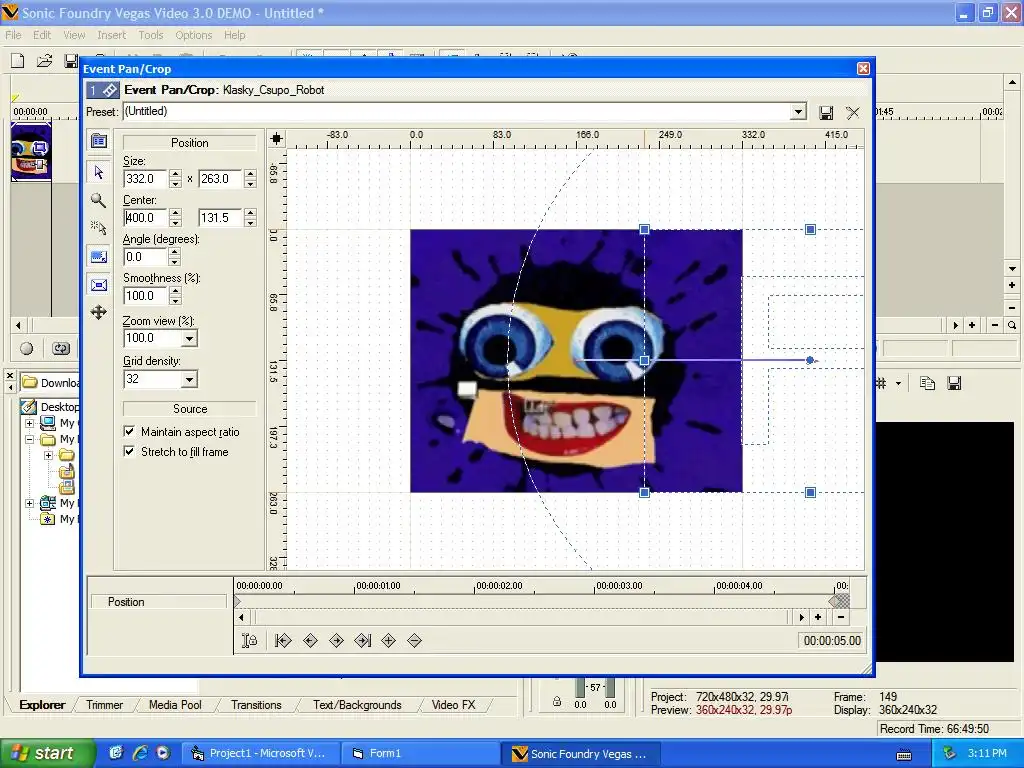This screenshot has height=768, width=1024.
Task: Click the Center Y field 131.5
Action: (x=221, y=218)
